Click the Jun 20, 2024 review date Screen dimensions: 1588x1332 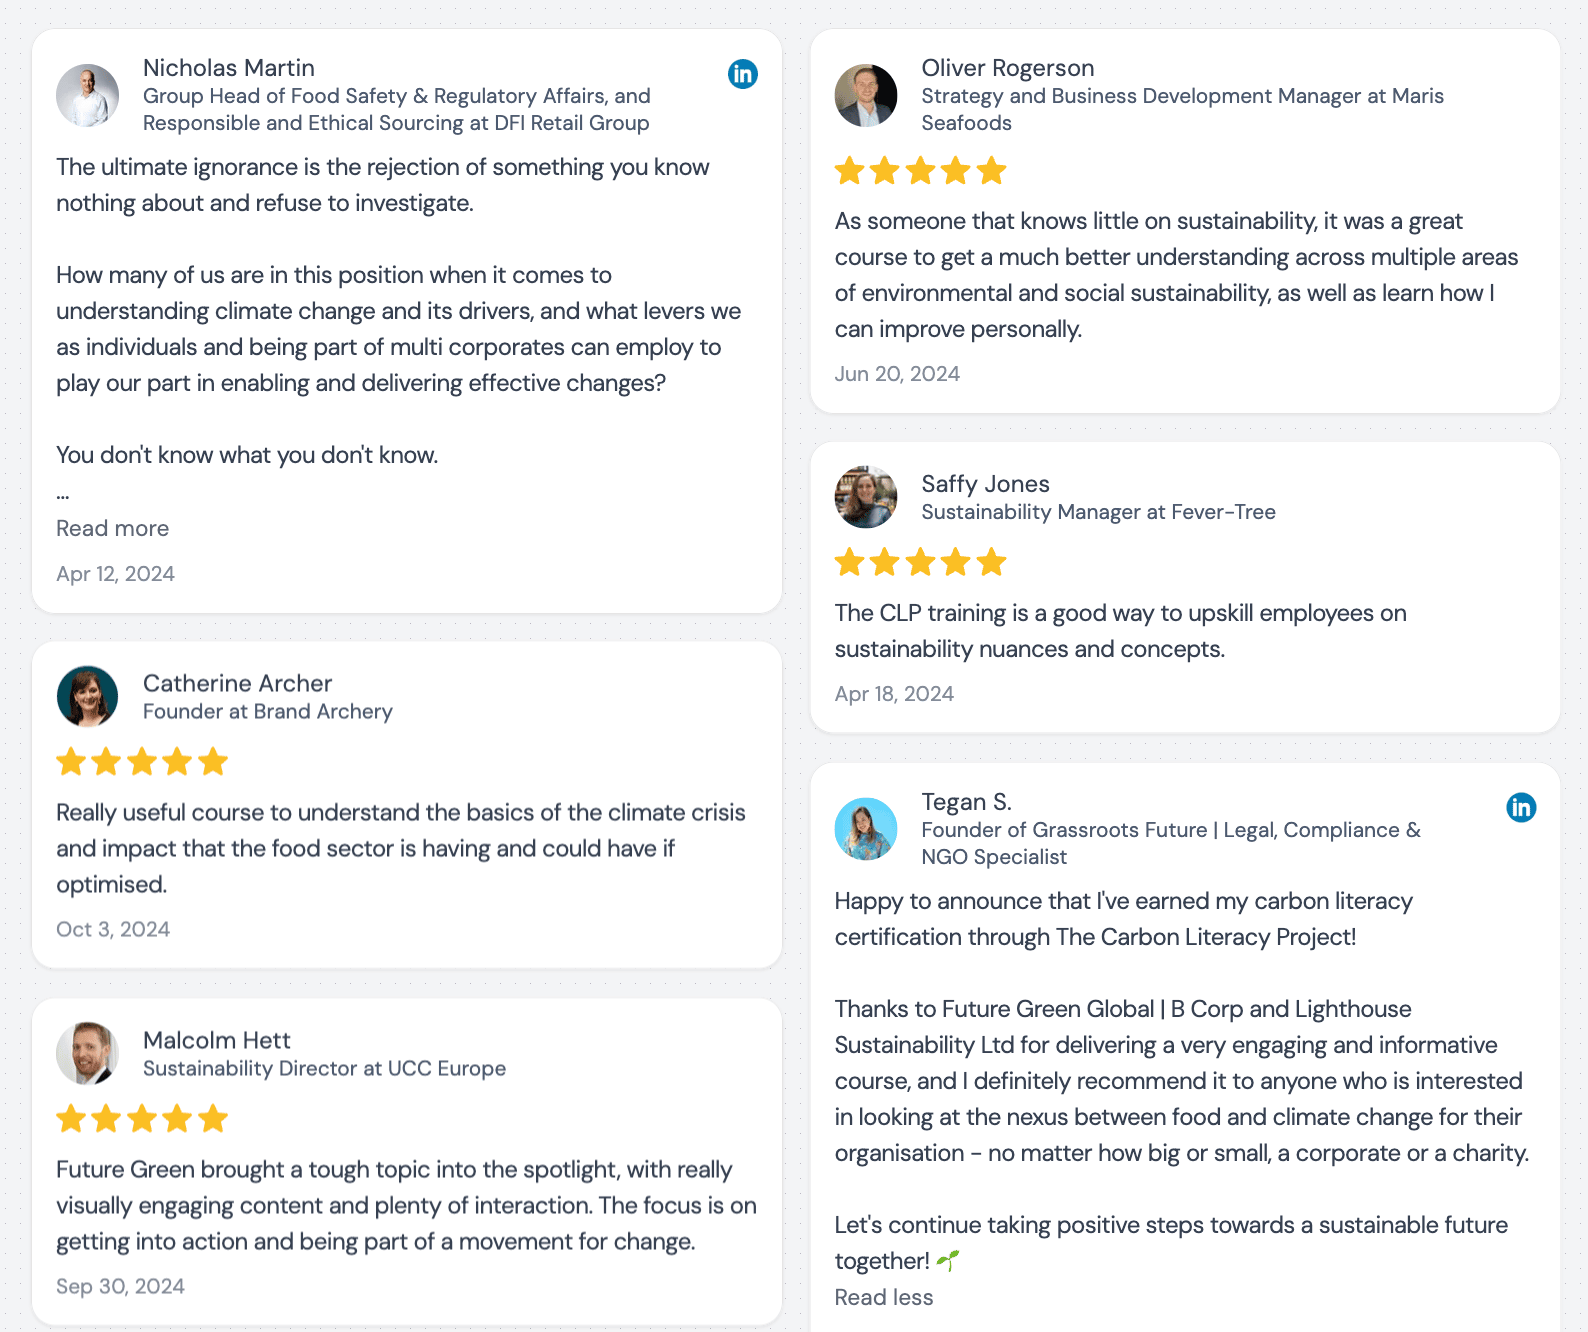click(897, 374)
